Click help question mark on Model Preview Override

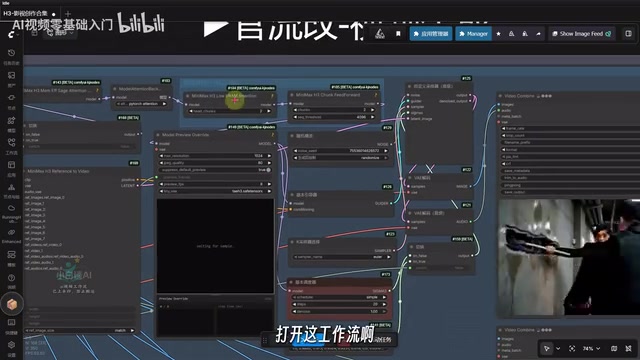tap(272, 135)
